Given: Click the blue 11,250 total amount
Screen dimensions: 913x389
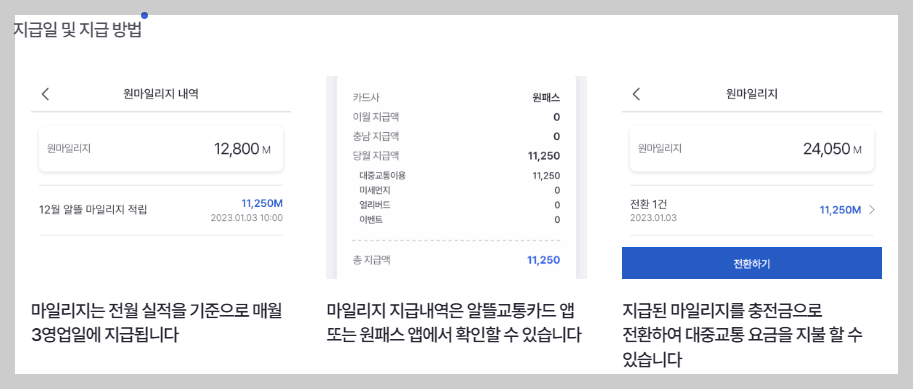Looking at the screenshot, I should click(543, 260).
